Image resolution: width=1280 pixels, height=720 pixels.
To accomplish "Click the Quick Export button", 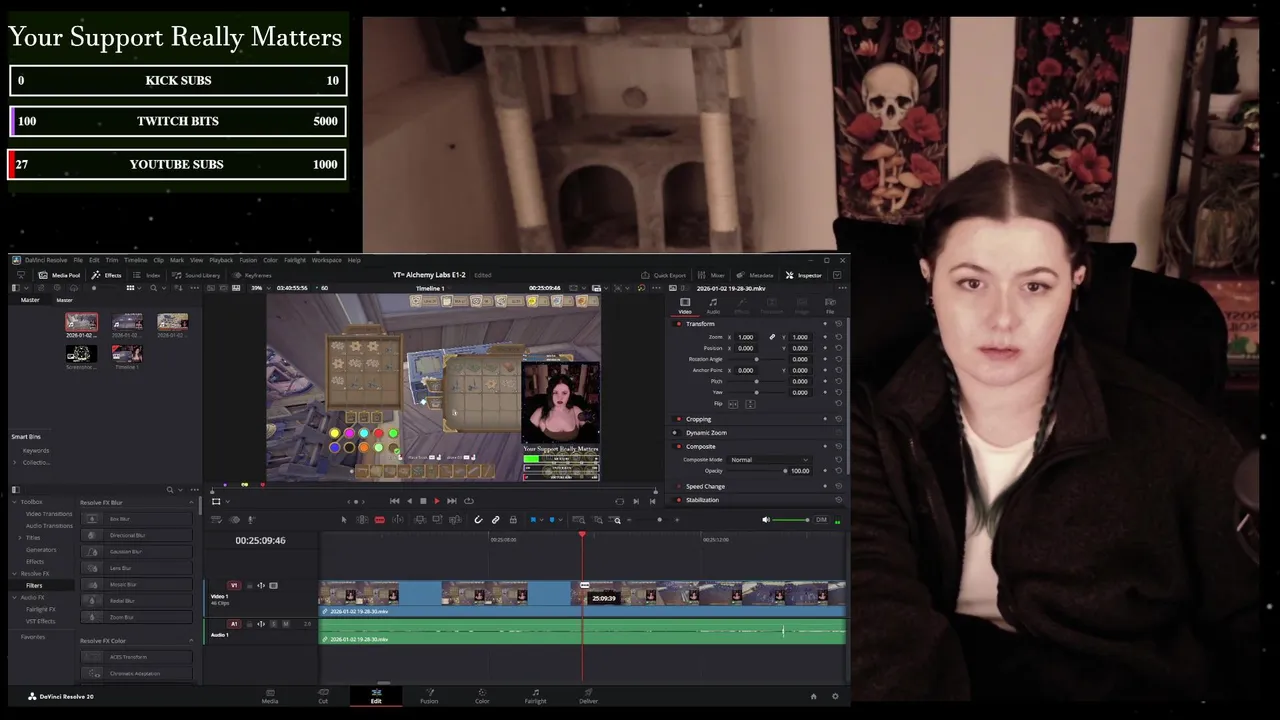I will coord(664,275).
